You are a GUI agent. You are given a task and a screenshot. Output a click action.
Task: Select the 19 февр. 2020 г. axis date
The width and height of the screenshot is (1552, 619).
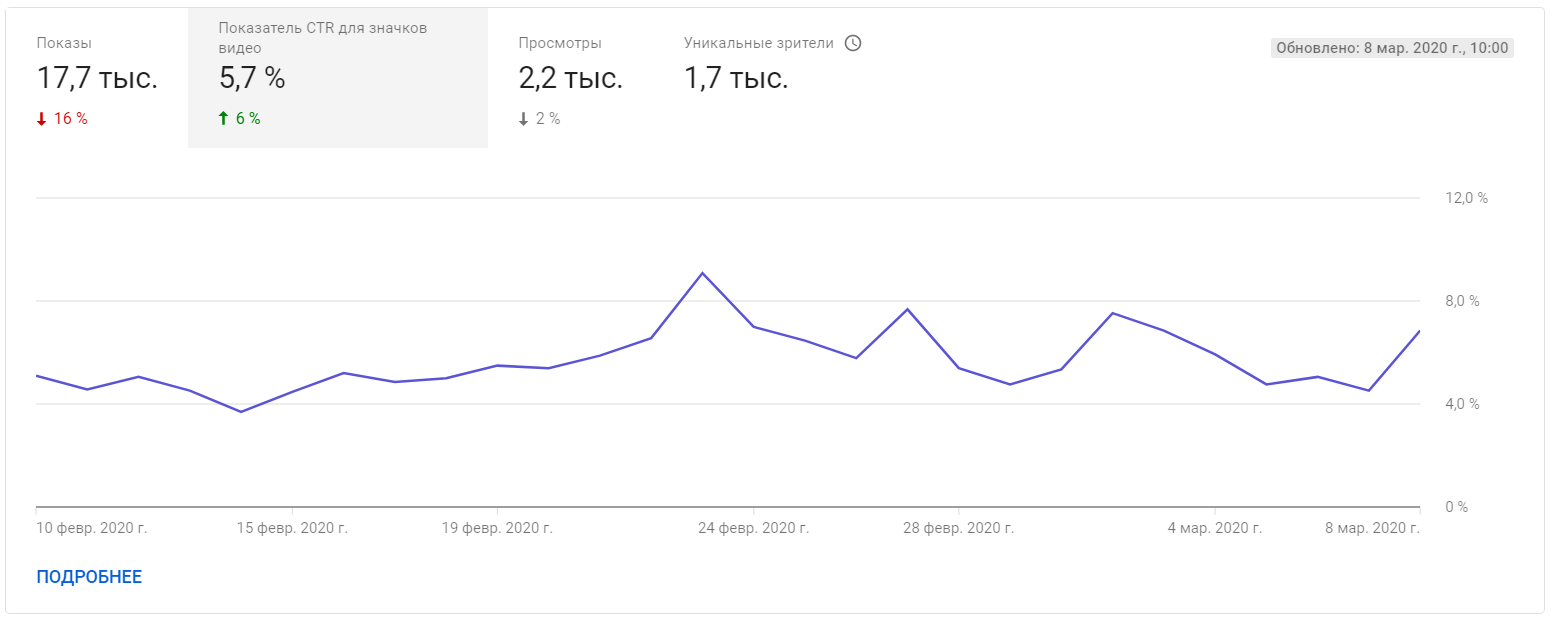pos(497,528)
